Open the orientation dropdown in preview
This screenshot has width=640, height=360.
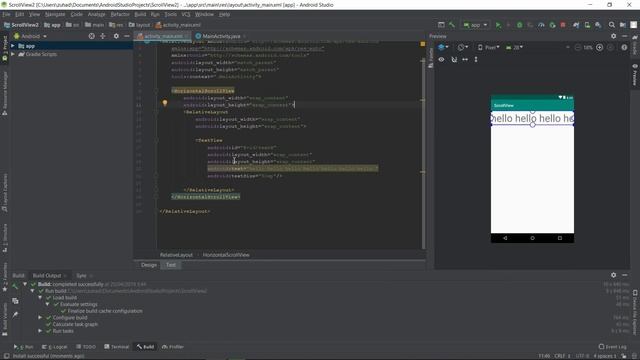[463, 47]
